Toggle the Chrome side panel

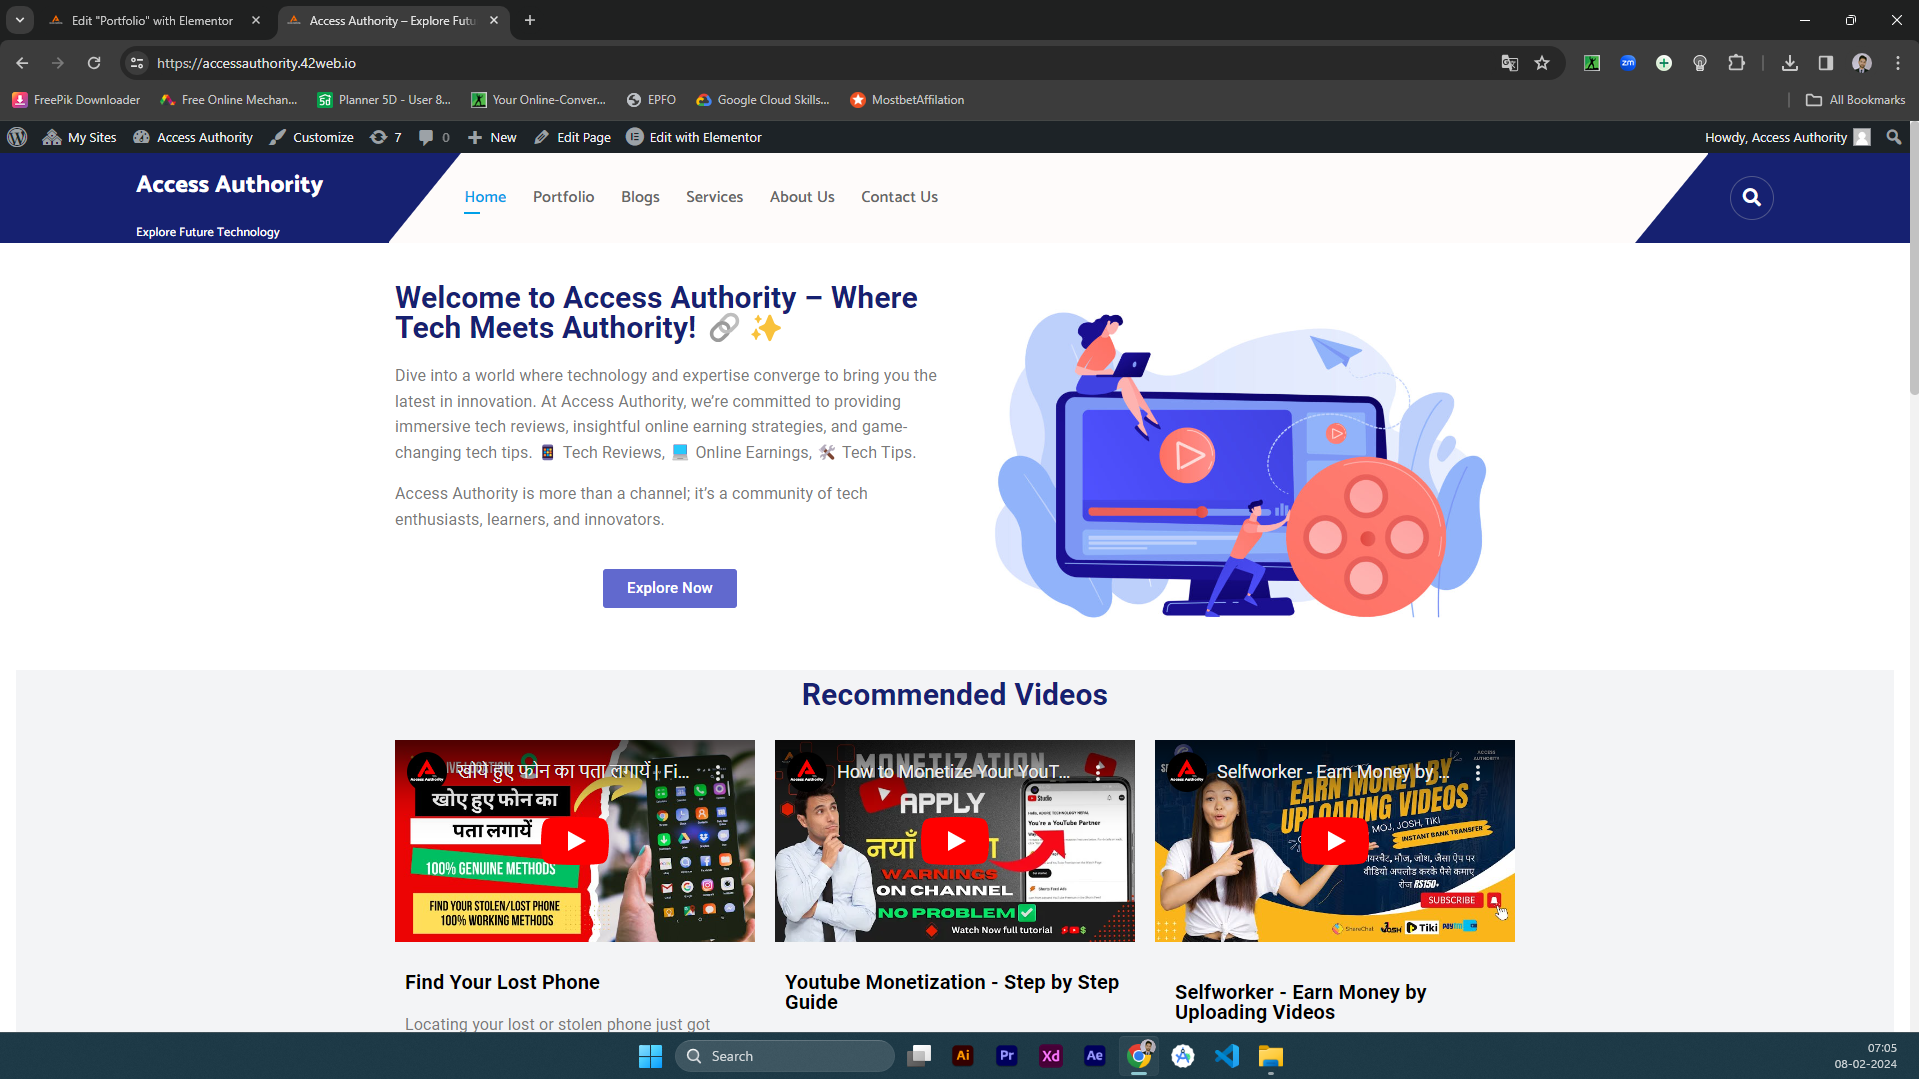1825,63
